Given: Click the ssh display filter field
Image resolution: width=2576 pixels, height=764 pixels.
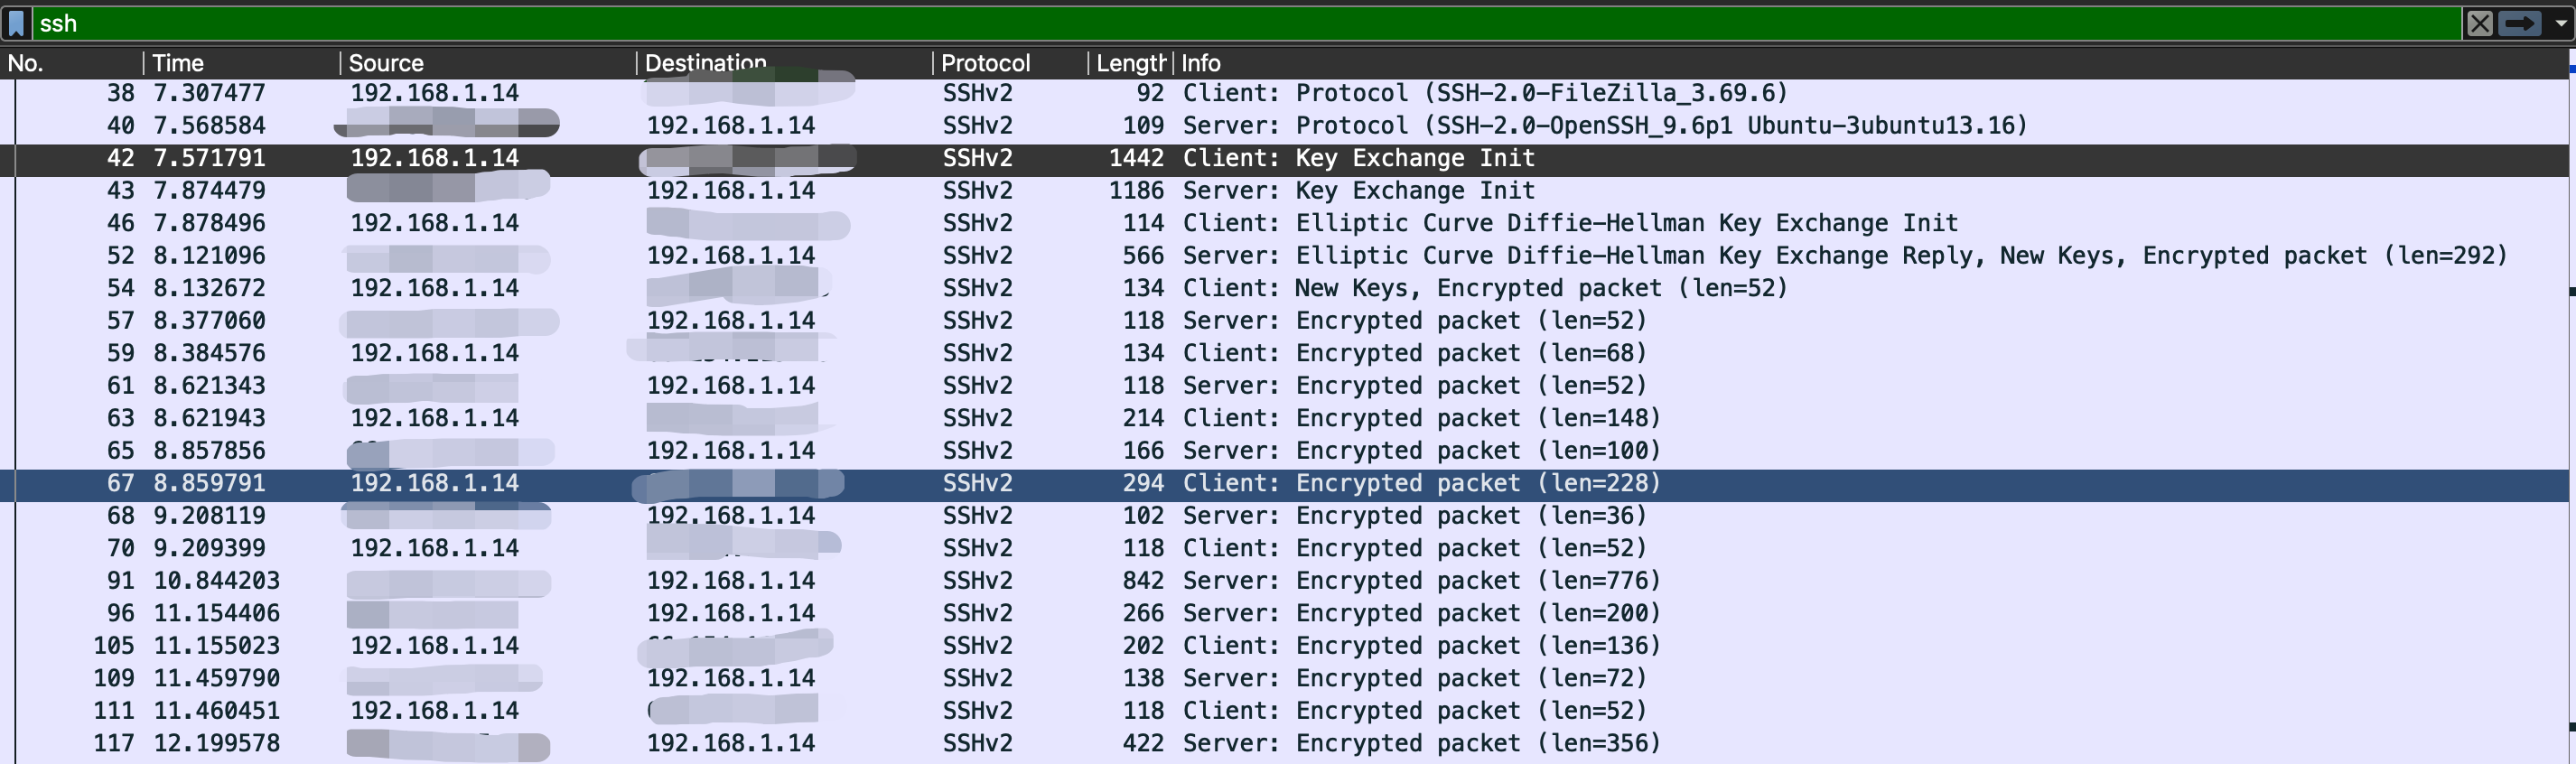Looking at the screenshot, I should [x=1246, y=23].
